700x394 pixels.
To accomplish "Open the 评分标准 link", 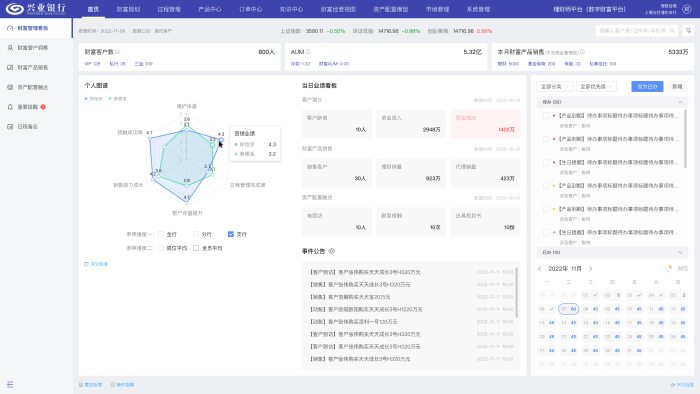I will [99, 264].
